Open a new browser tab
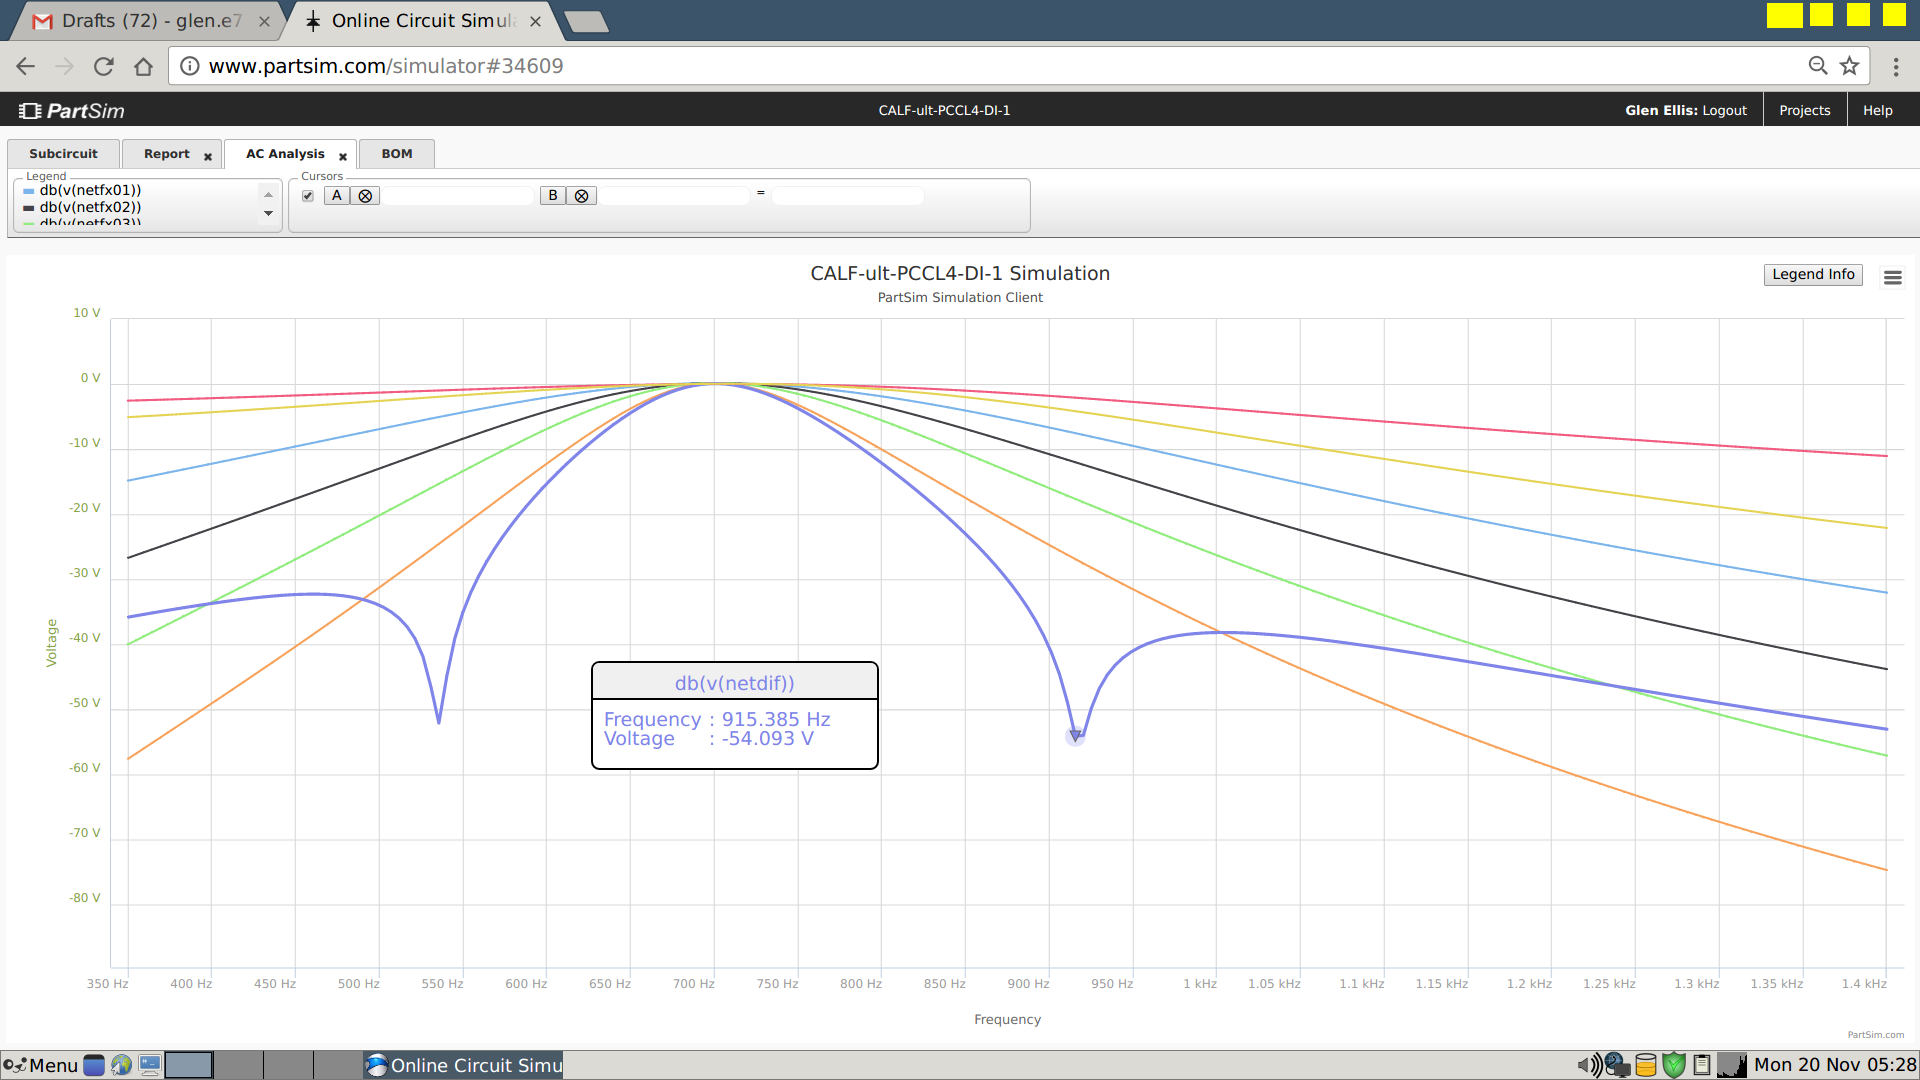Screen dimensions: 1920x1080 coord(586,21)
